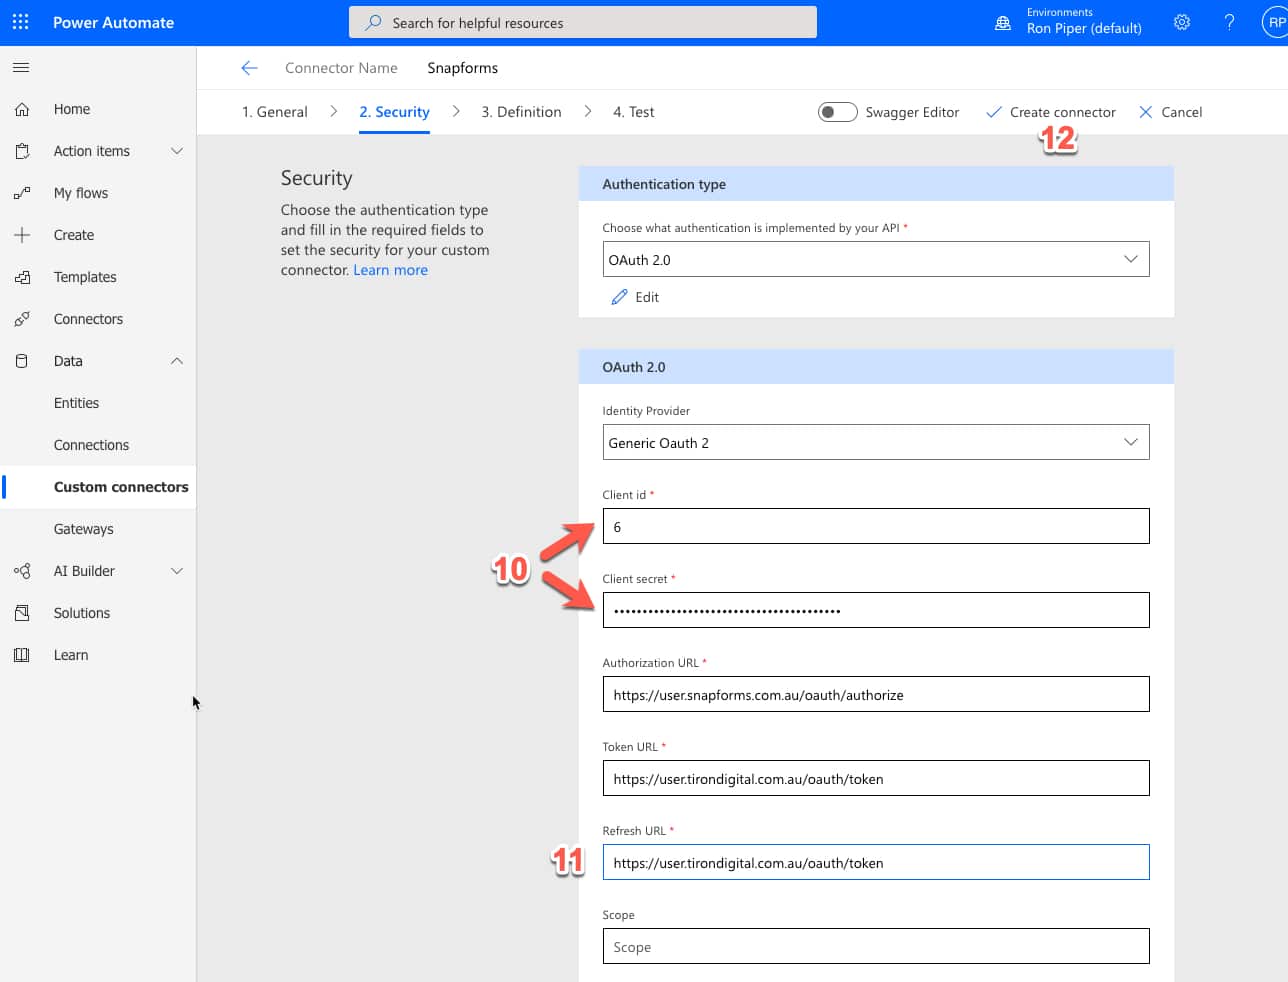Image resolution: width=1288 pixels, height=982 pixels.
Task: Click the Home icon in sidebar
Action: (x=22, y=109)
